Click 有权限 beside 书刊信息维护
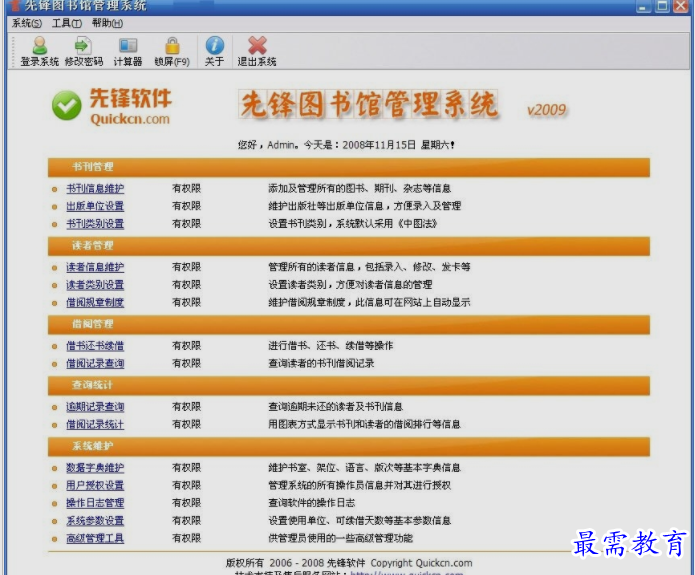 [187, 188]
